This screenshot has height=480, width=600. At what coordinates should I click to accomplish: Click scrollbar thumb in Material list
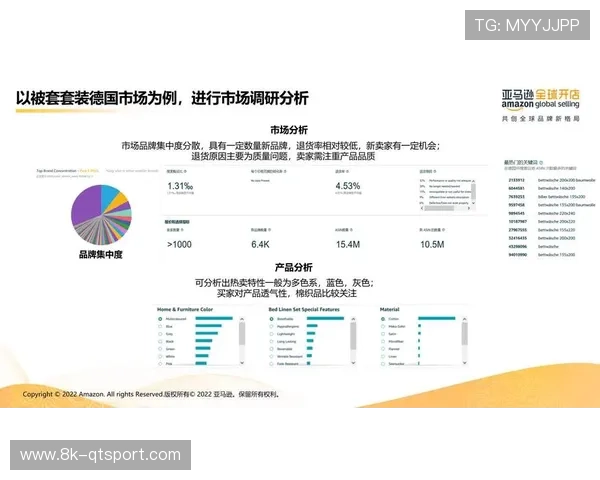tap(465, 334)
